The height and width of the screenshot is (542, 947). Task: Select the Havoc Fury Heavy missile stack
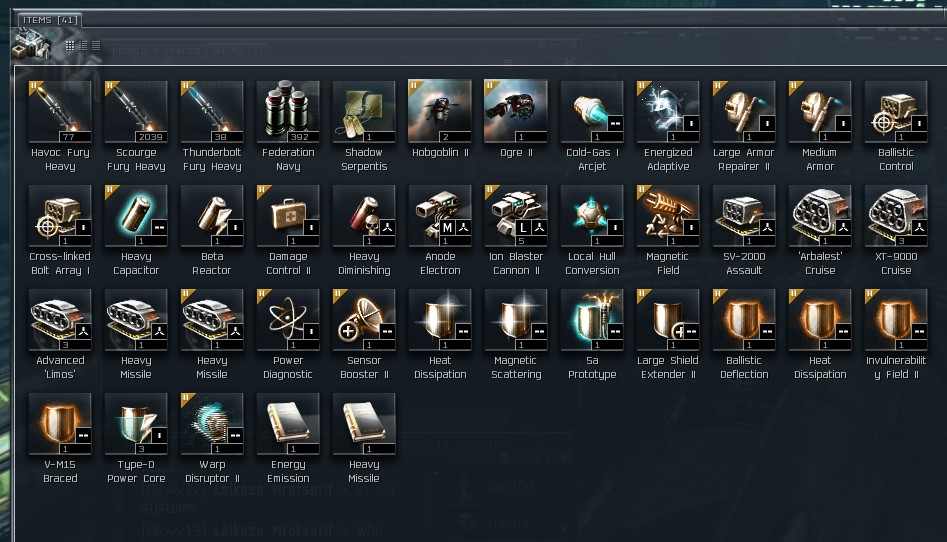coord(60,112)
